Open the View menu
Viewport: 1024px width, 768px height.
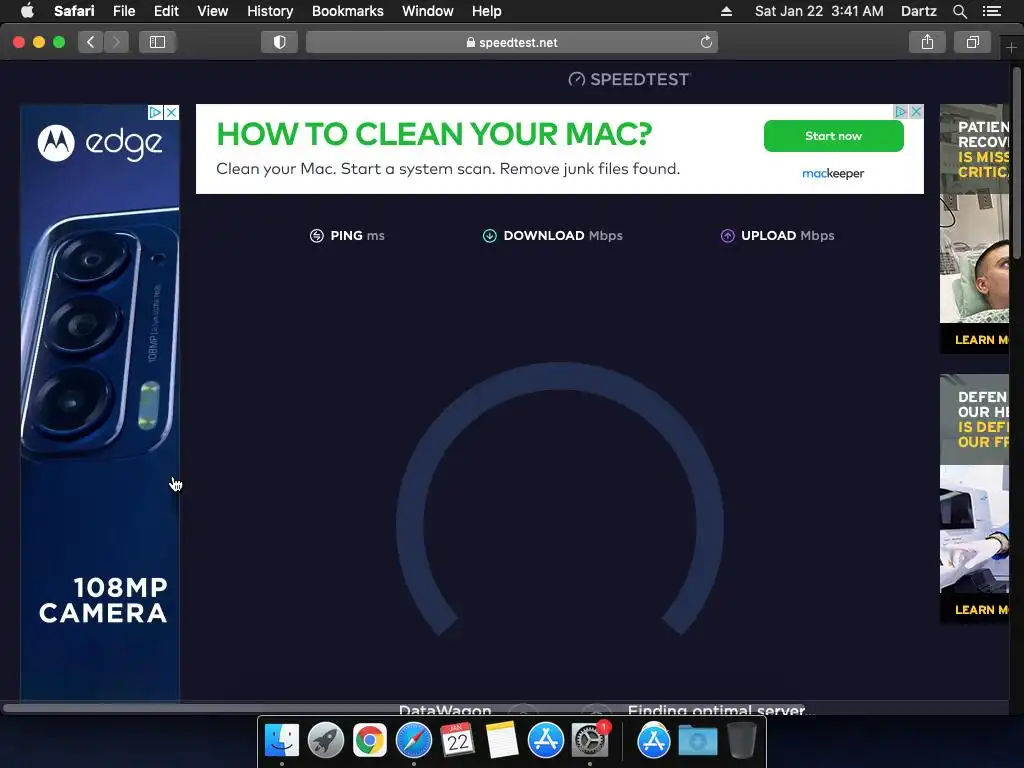[212, 11]
